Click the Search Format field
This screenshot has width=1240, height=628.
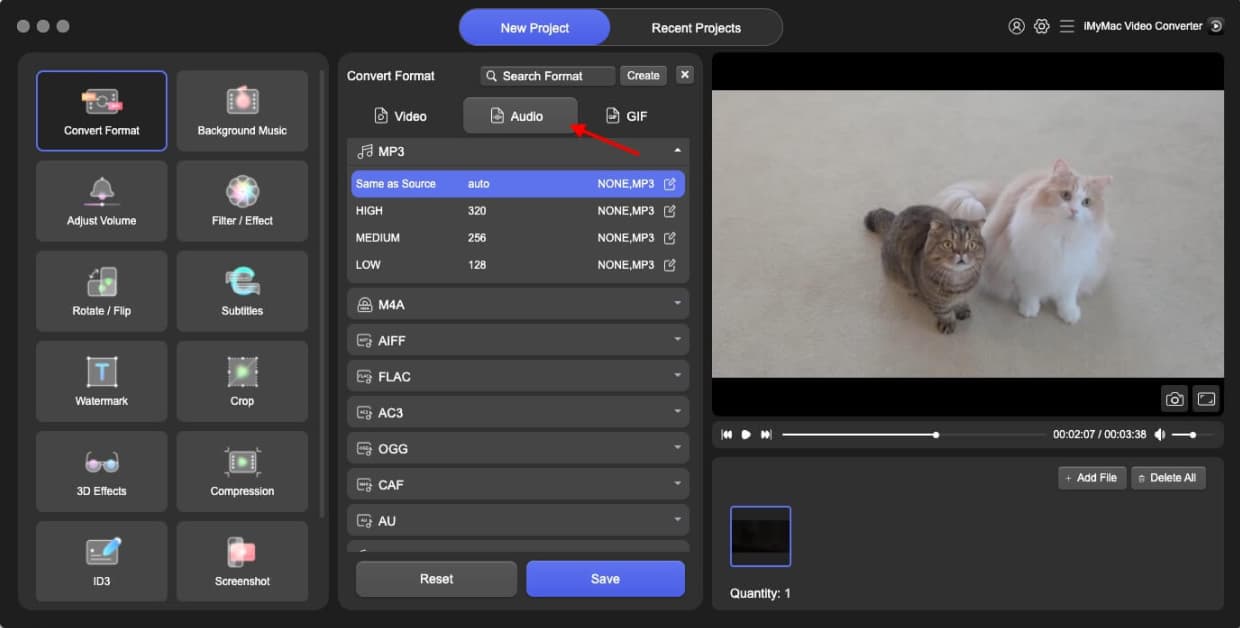[548, 76]
